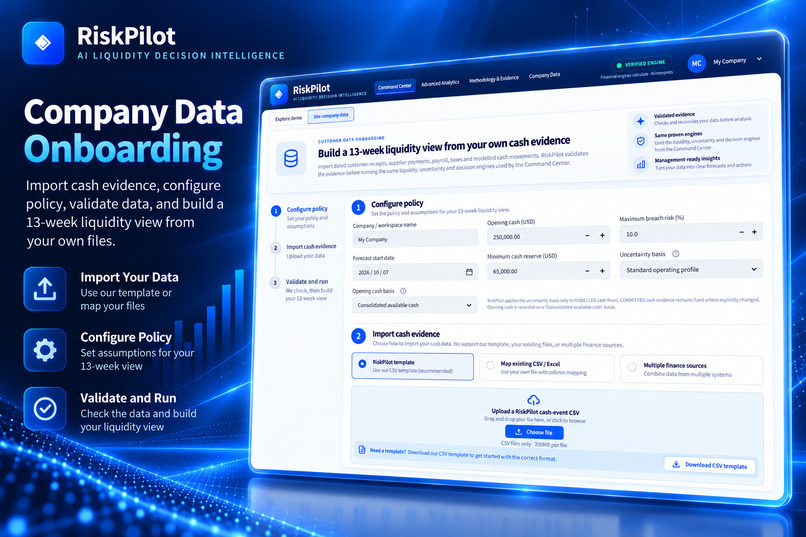Click the Configure Policy gear icon
This screenshot has height=537, width=806.
(x=45, y=350)
